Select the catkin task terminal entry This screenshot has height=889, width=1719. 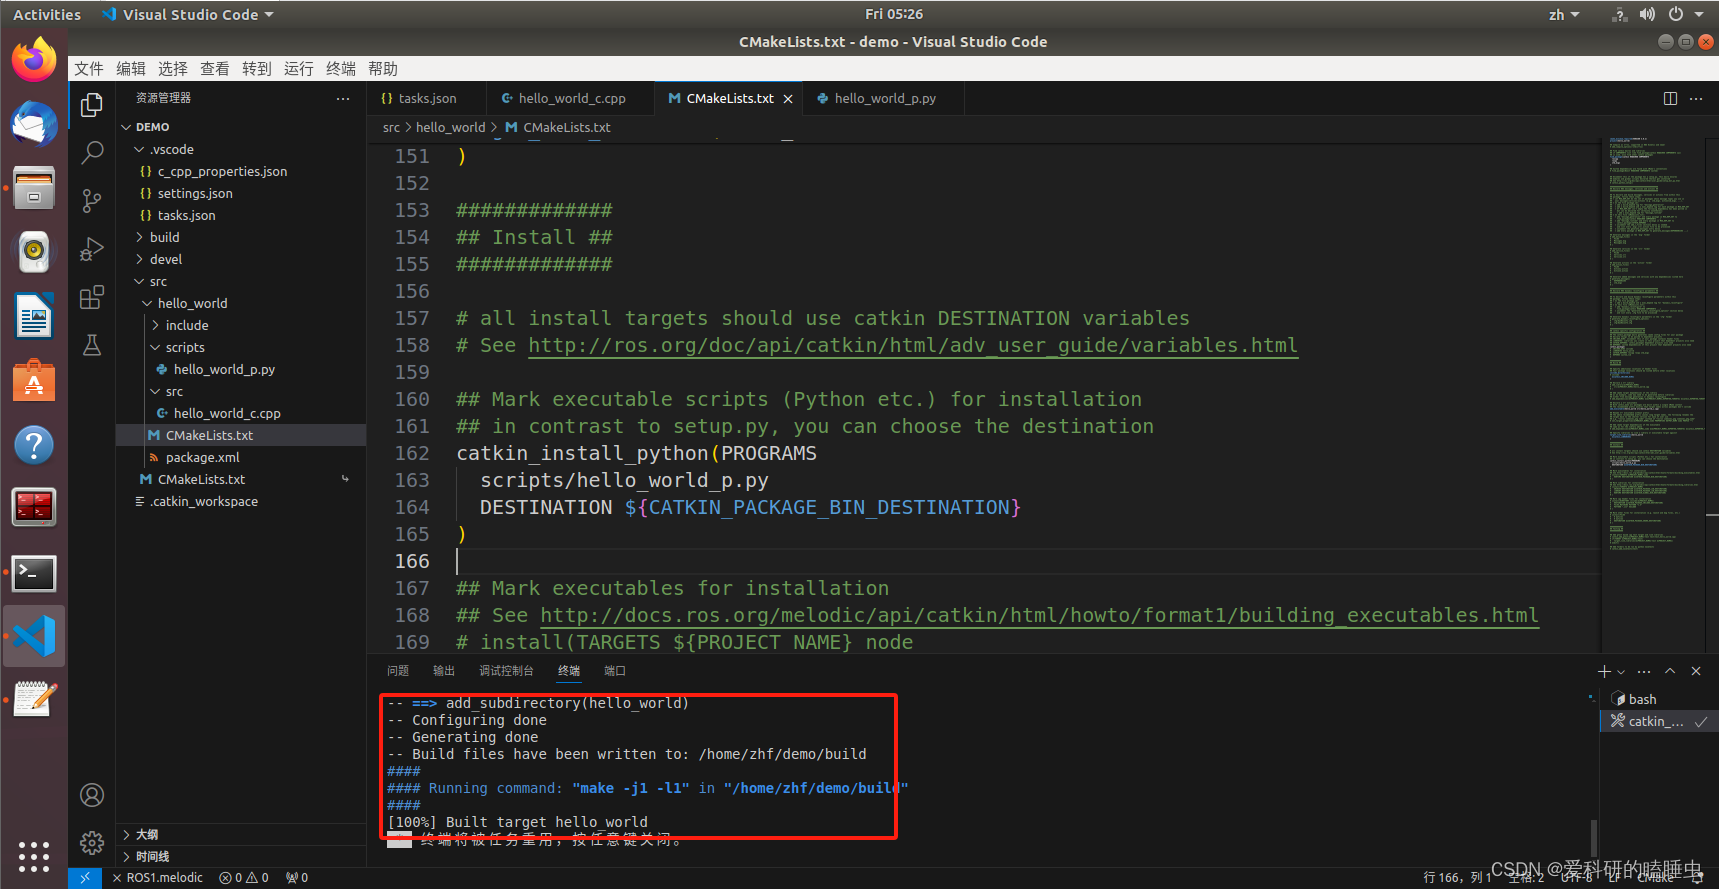click(1656, 721)
